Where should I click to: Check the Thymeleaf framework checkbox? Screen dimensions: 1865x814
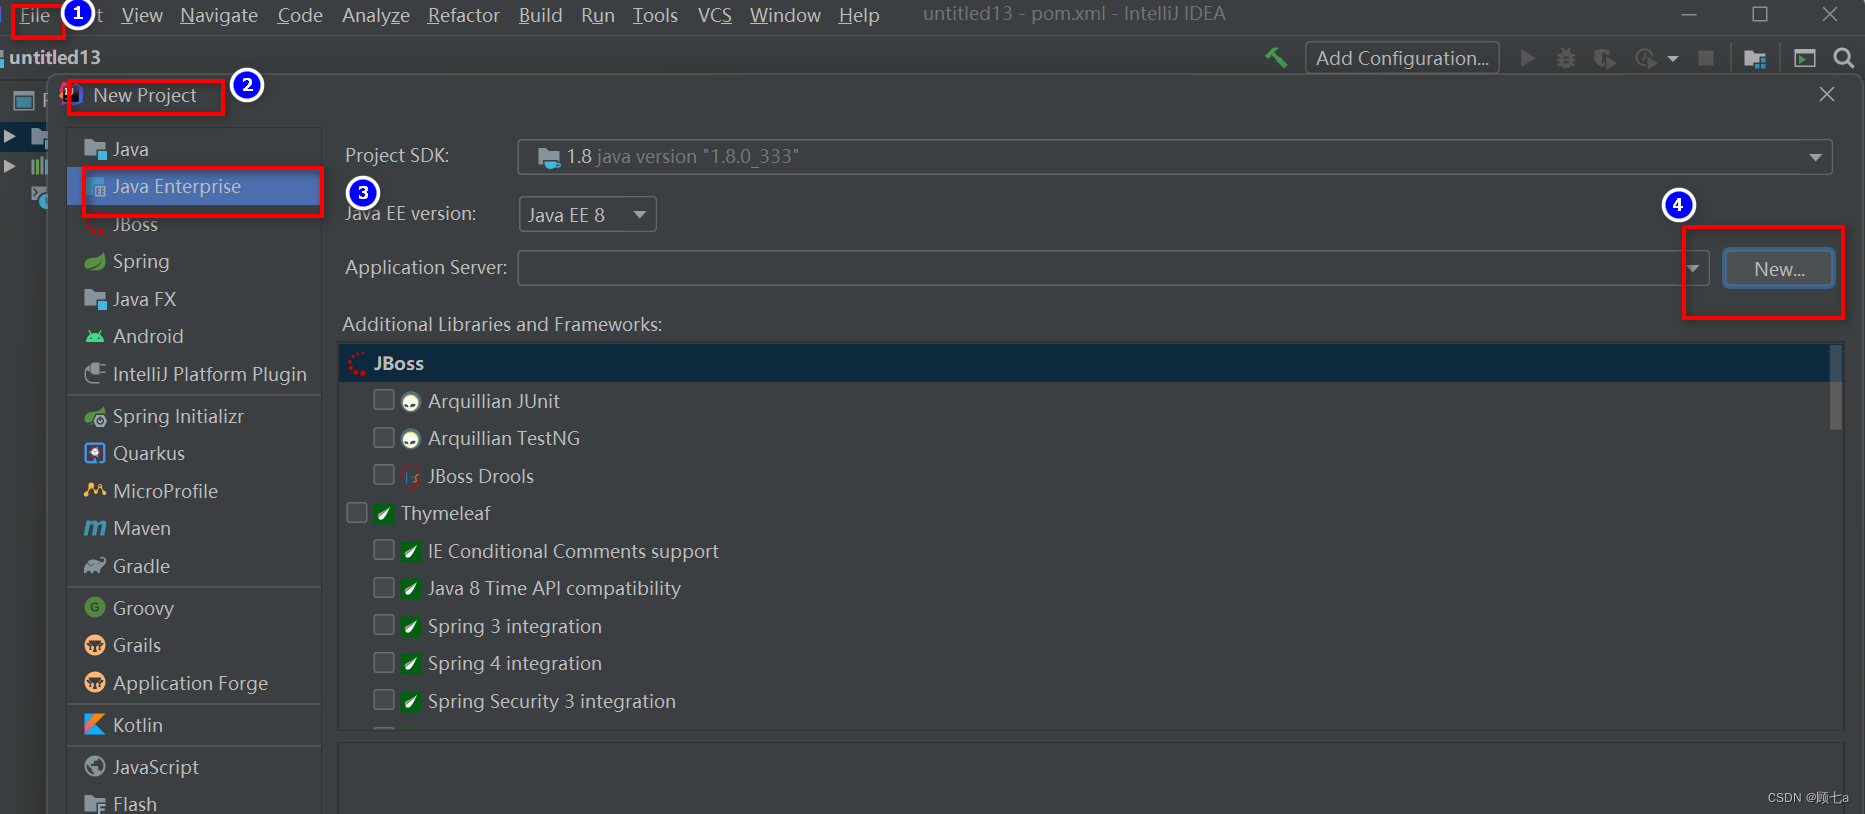(357, 513)
